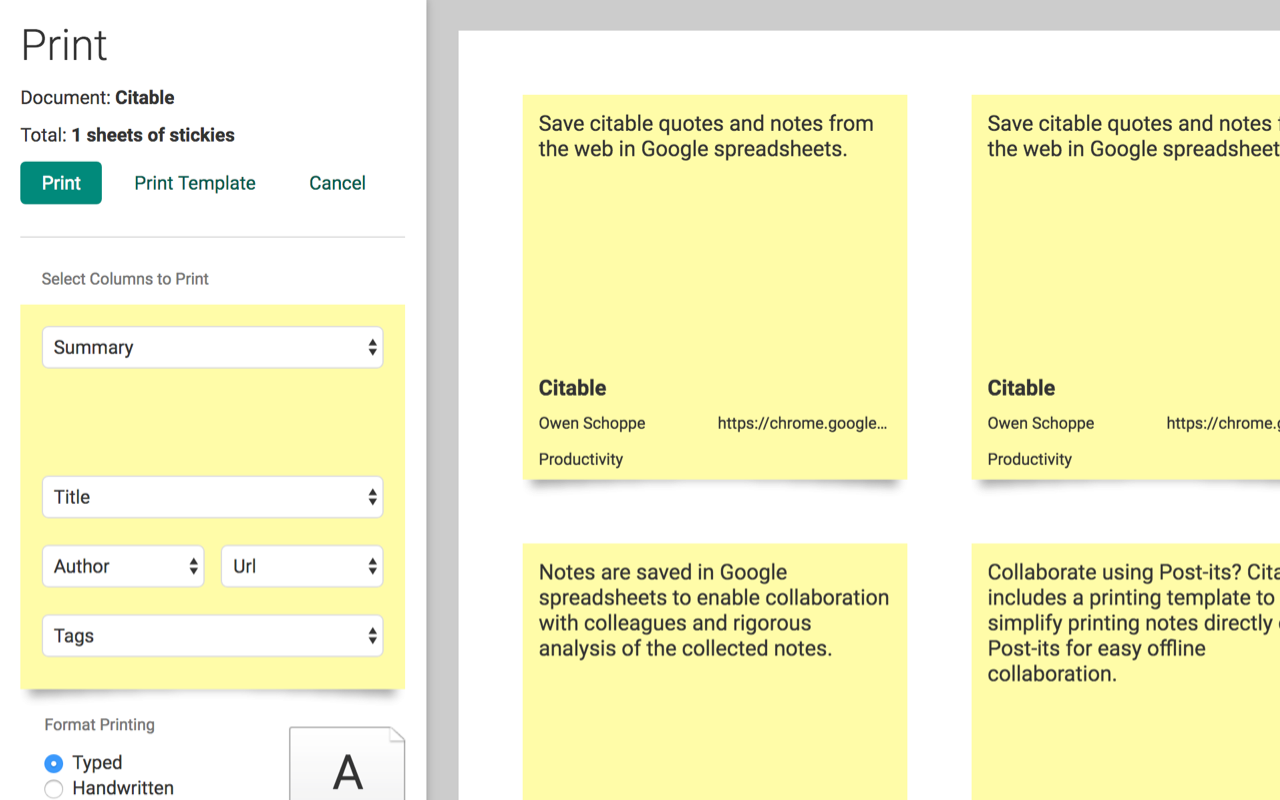Click the 'Citable' title on first sticky

tap(572, 388)
